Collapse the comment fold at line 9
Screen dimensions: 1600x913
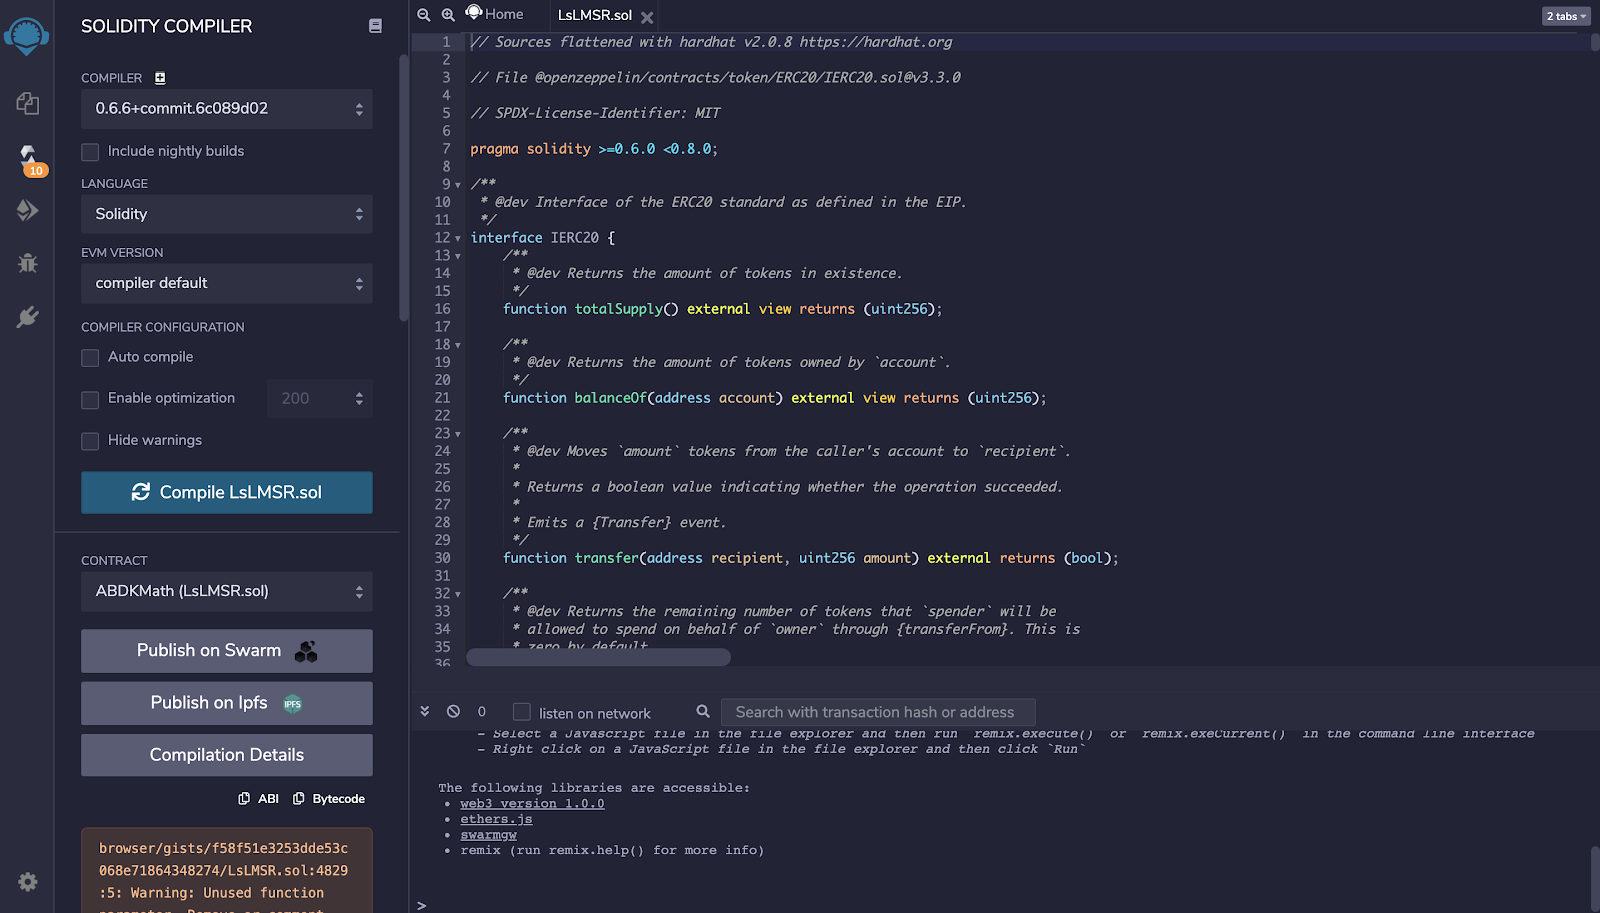point(458,185)
